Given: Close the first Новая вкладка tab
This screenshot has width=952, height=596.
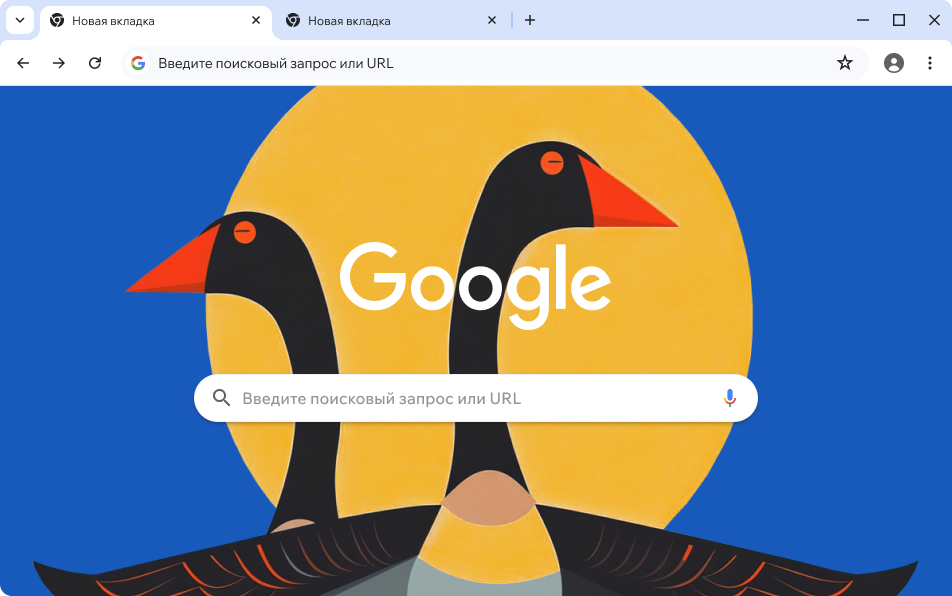Looking at the screenshot, I should tap(256, 21).
